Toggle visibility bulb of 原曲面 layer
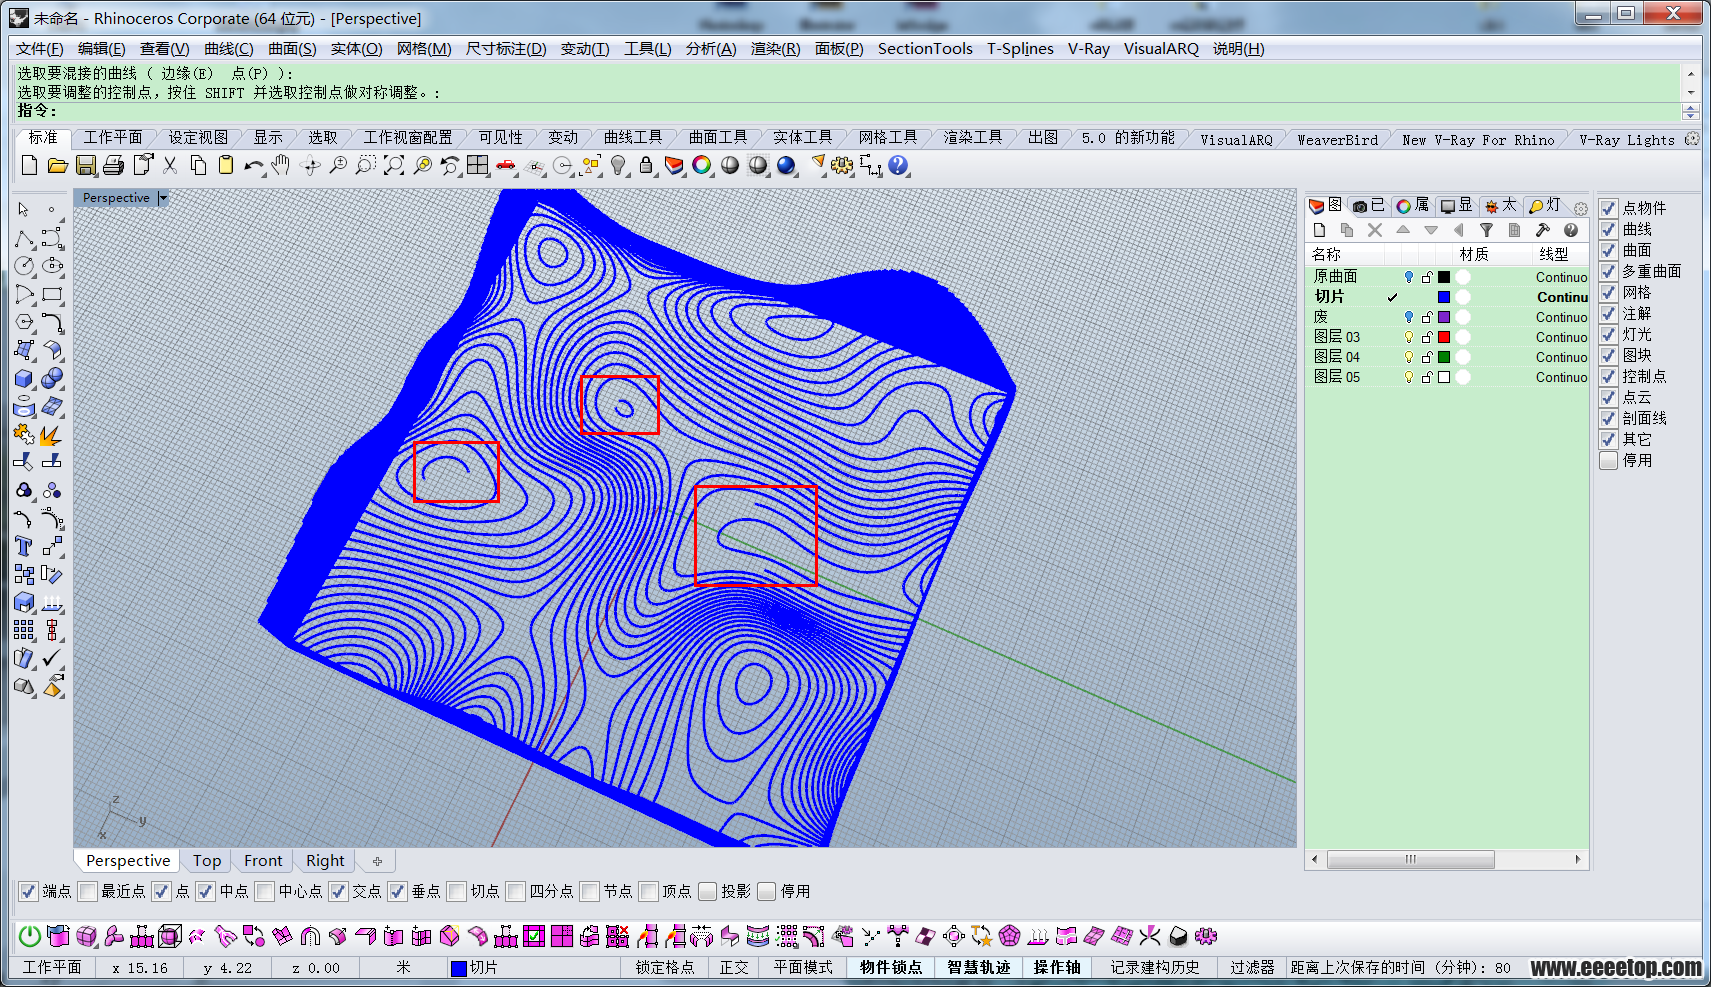The height and width of the screenshot is (987, 1711). click(x=1409, y=277)
